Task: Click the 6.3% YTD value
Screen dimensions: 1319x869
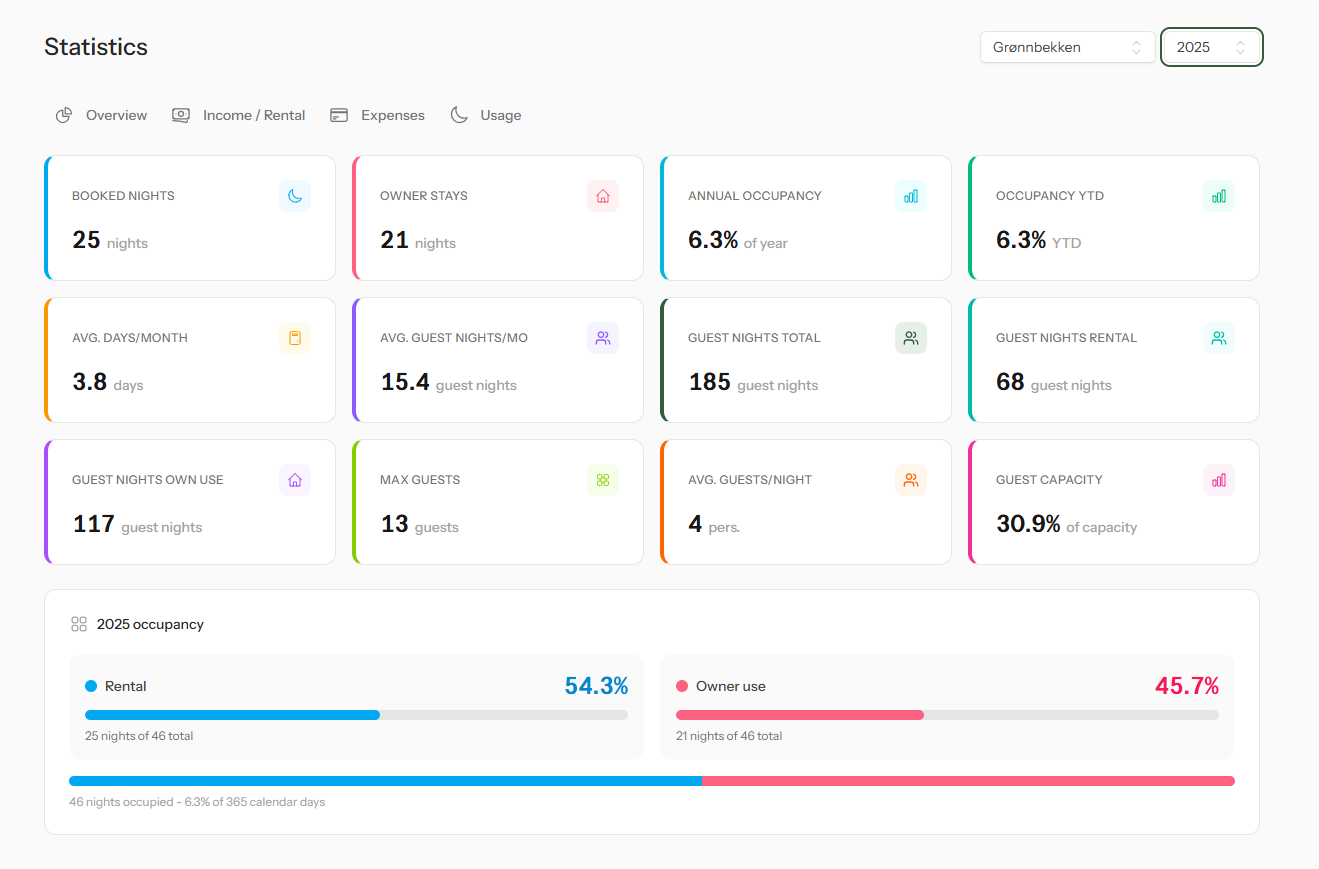Action: pos(1021,240)
